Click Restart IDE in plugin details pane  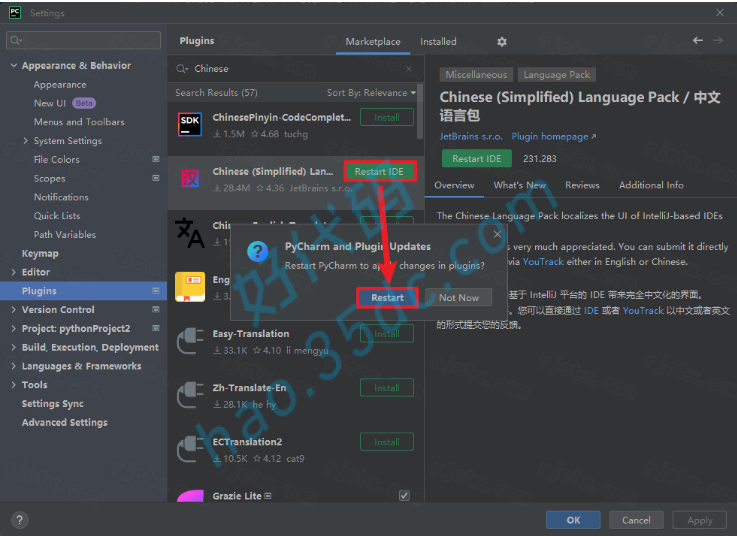477,158
